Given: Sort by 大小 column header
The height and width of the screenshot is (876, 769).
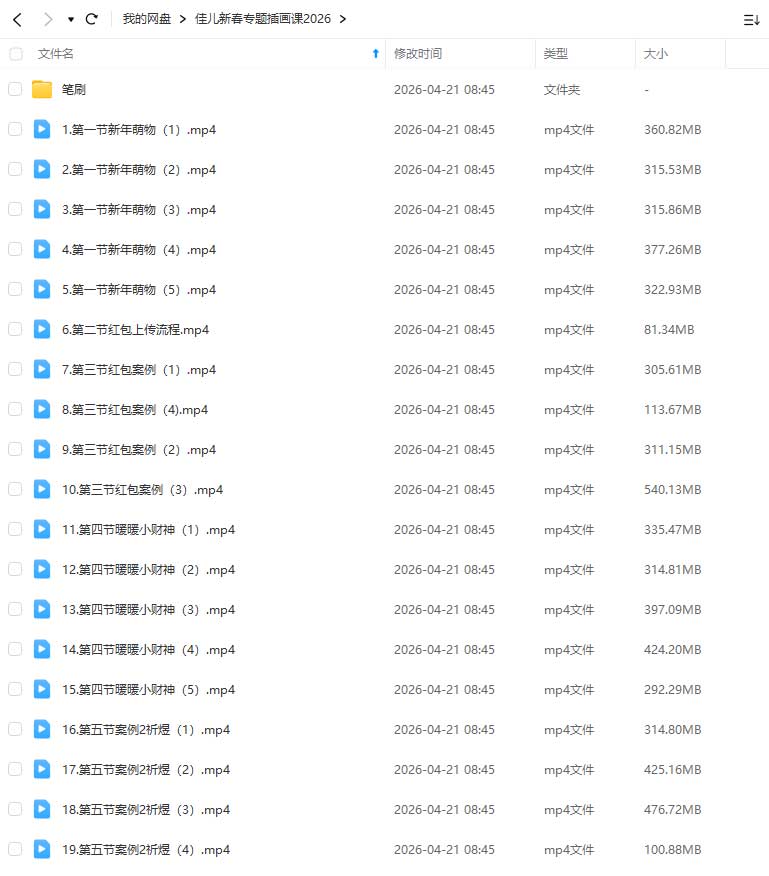Looking at the screenshot, I should [x=656, y=54].
